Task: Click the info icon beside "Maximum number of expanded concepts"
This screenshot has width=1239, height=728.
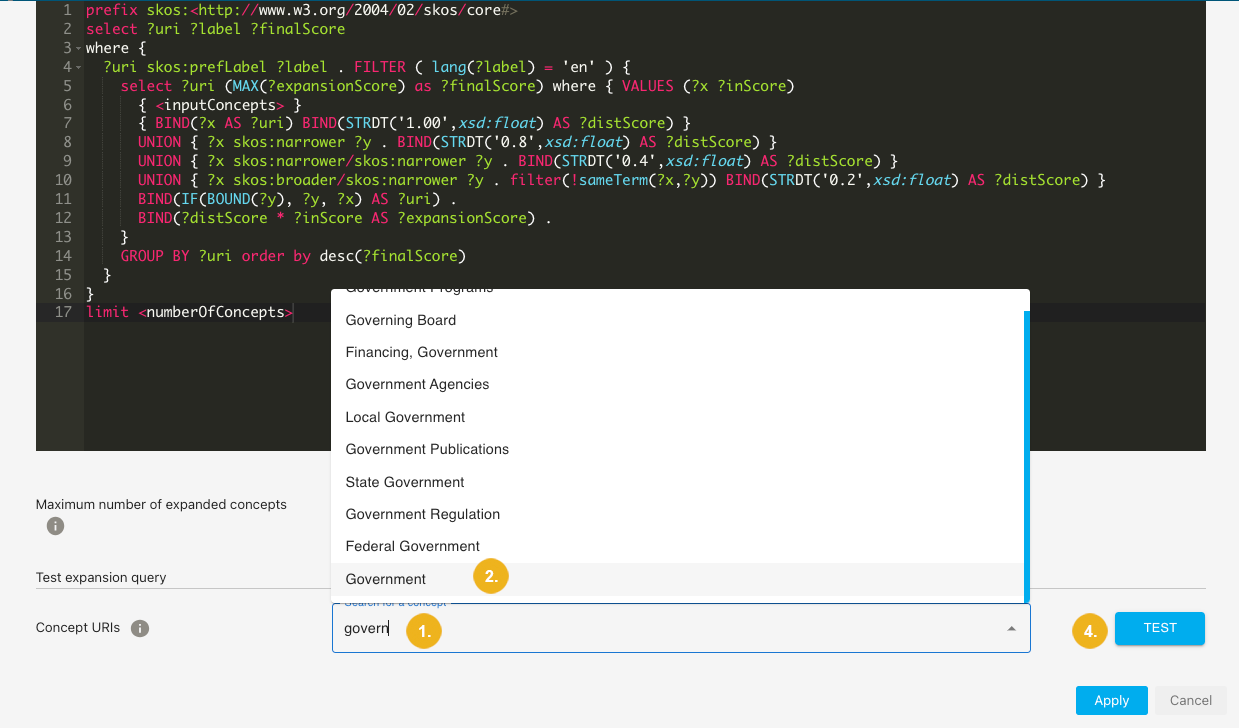Action: click(x=55, y=526)
